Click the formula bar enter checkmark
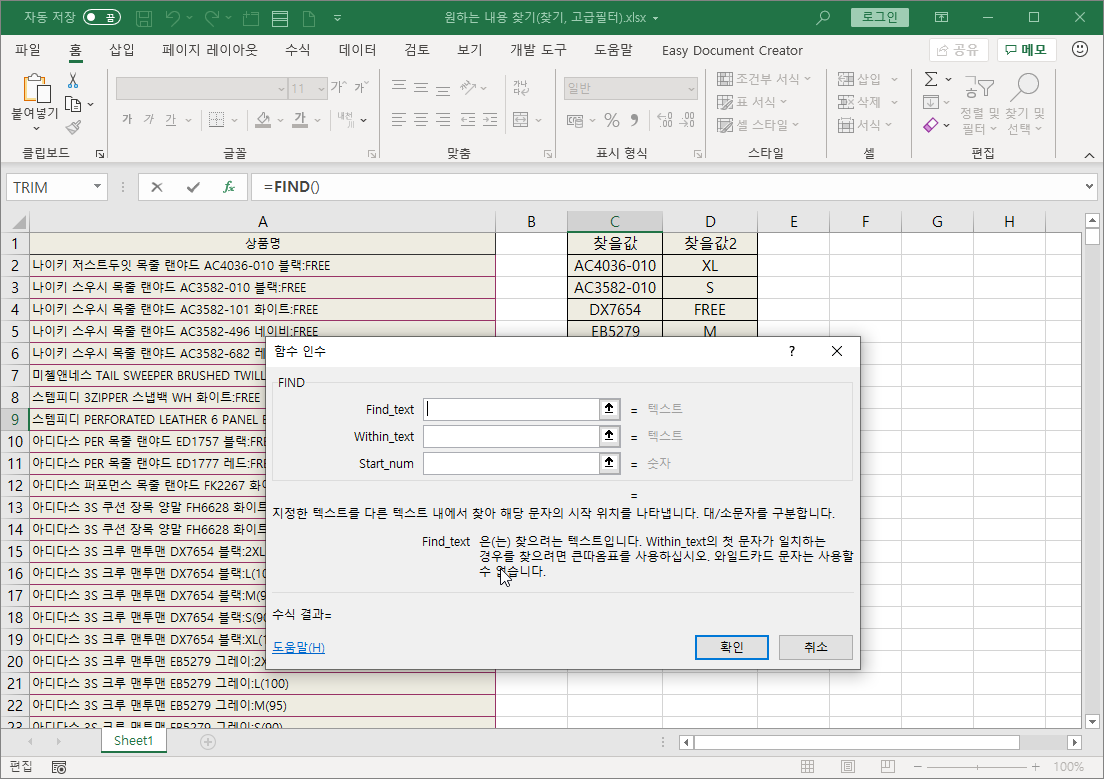Image resolution: width=1104 pixels, height=779 pixels. tap(193, 187)
